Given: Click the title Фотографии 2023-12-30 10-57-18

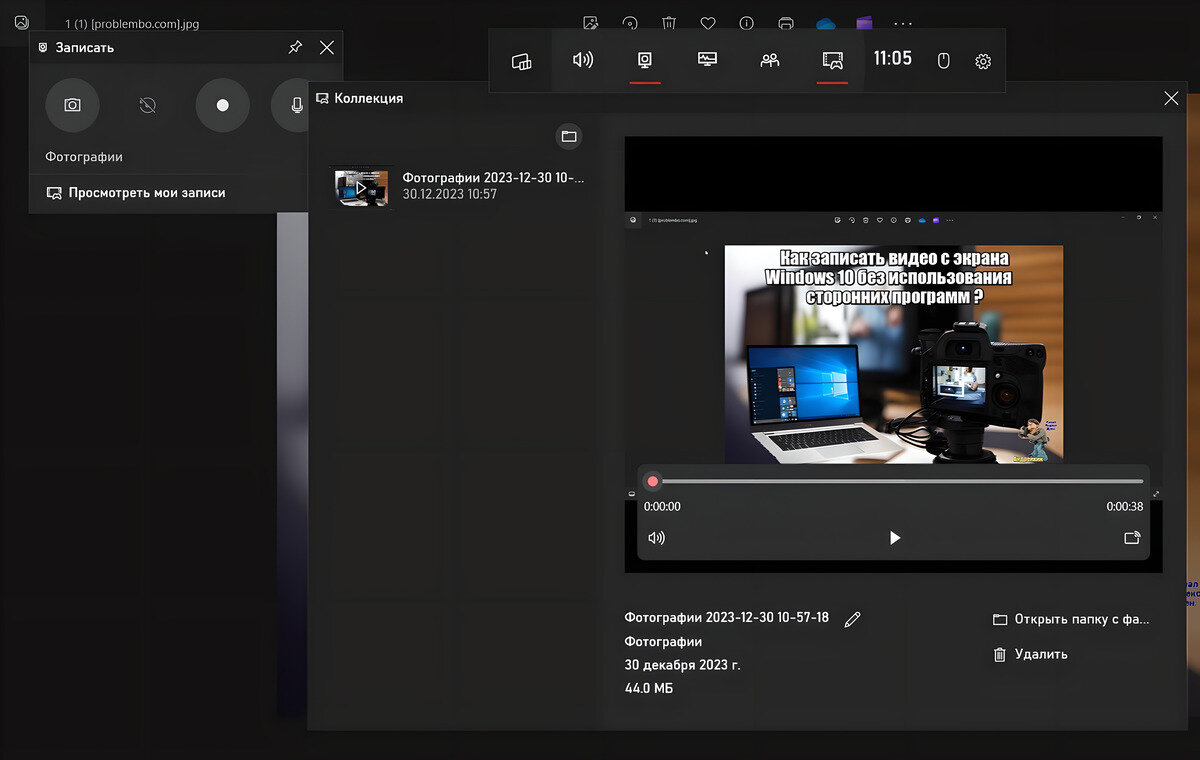Looking at the screenshot, I should [727, 618].
